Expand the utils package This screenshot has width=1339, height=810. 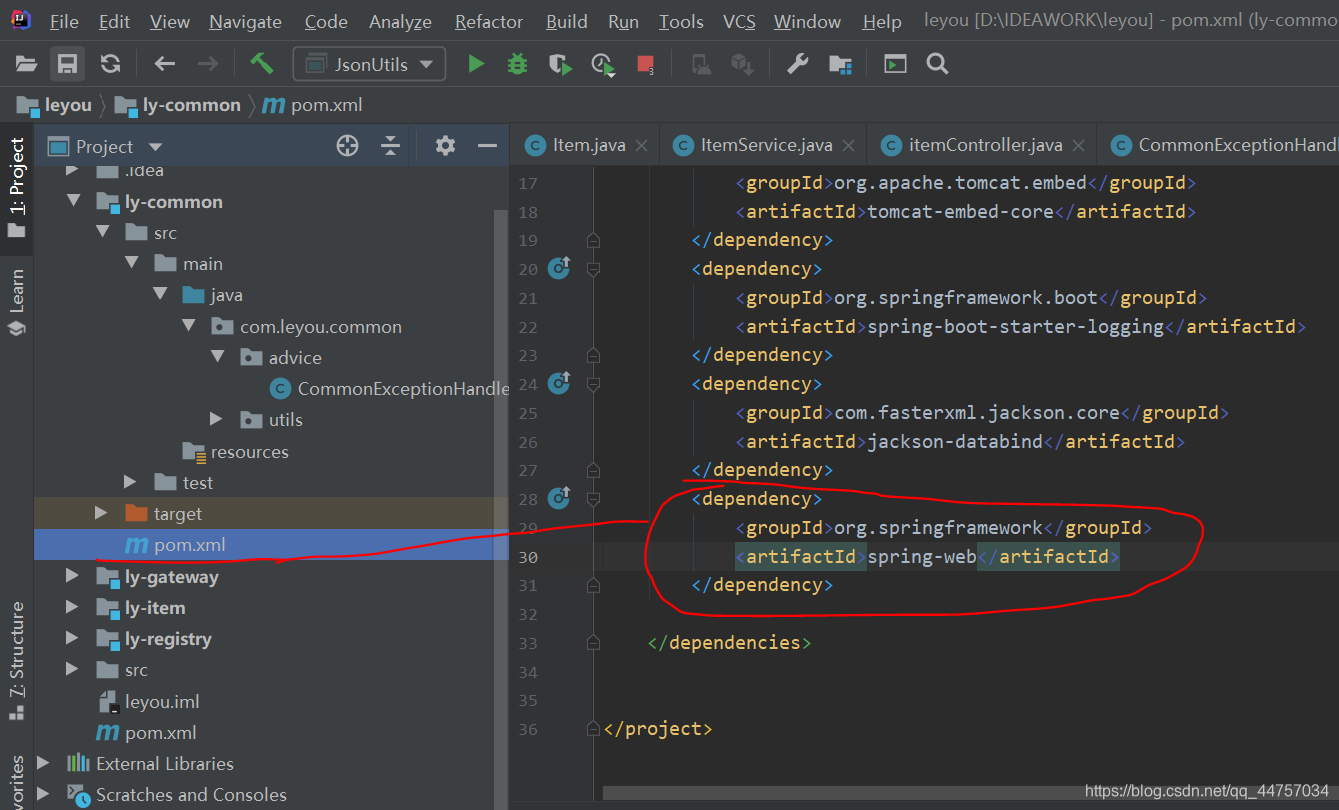[217, 420]
